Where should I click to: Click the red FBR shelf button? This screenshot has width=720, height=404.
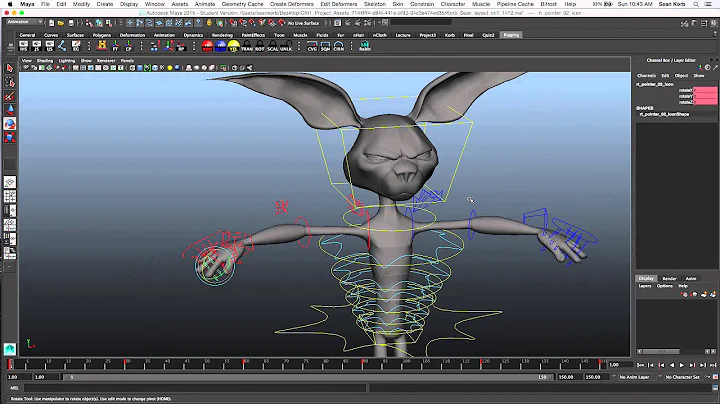[208, 46]
